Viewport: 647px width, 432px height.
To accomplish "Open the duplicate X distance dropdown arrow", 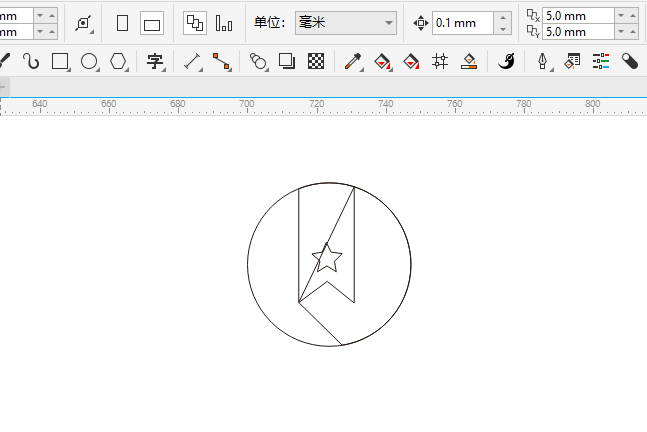I will [x=621, y=16].
